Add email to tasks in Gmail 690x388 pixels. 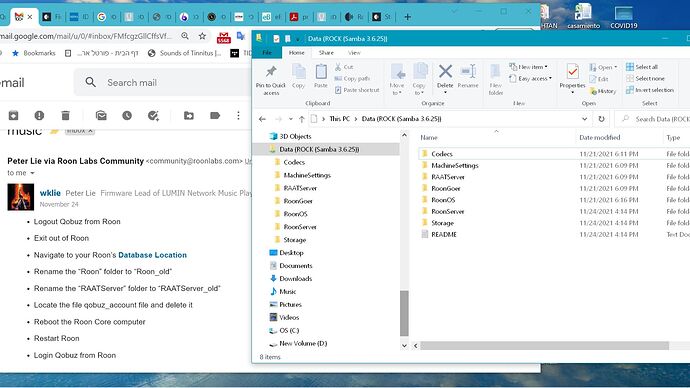[x=153, y=115]
